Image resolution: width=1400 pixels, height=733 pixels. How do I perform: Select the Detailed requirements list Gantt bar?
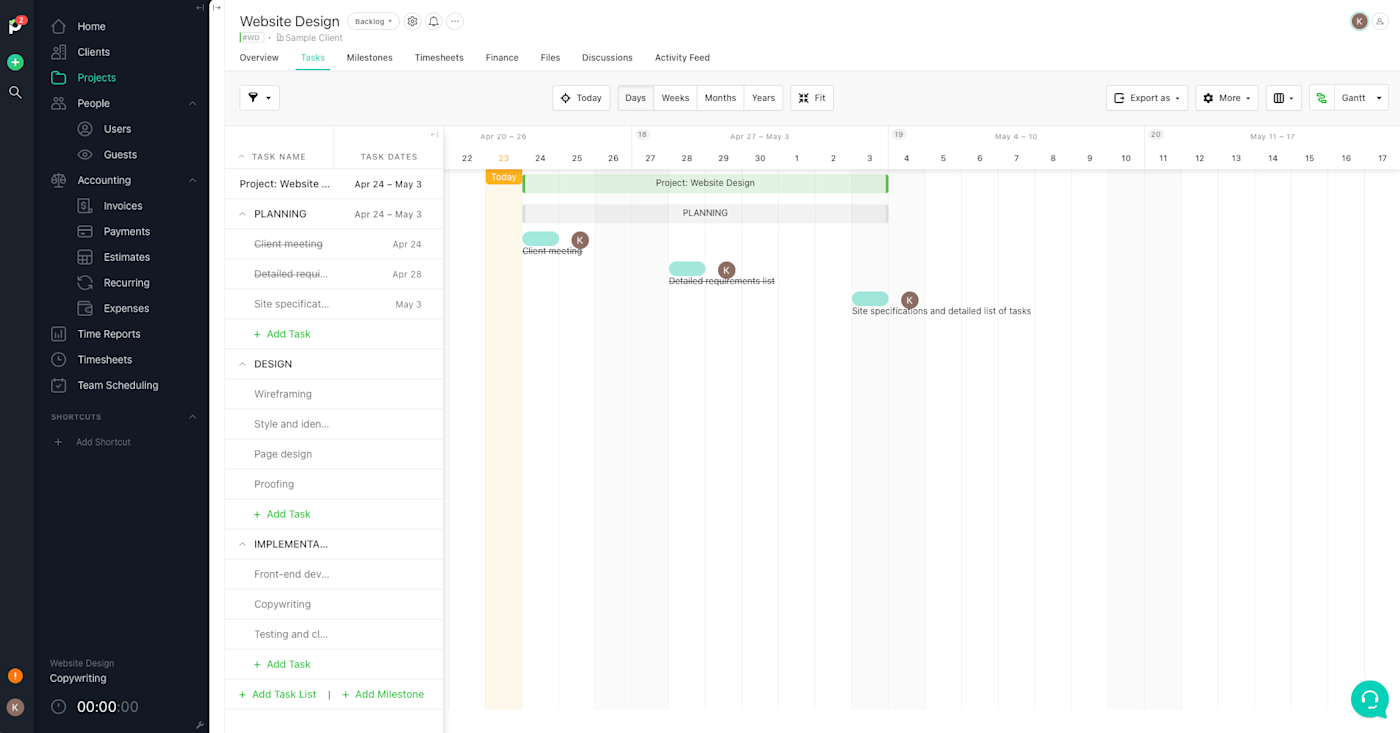point(687,269)
